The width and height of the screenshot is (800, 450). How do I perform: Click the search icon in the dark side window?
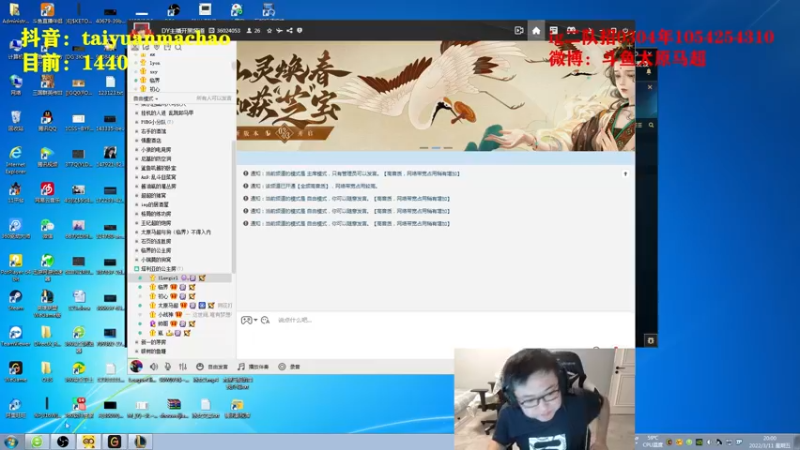tap(651, 125)
